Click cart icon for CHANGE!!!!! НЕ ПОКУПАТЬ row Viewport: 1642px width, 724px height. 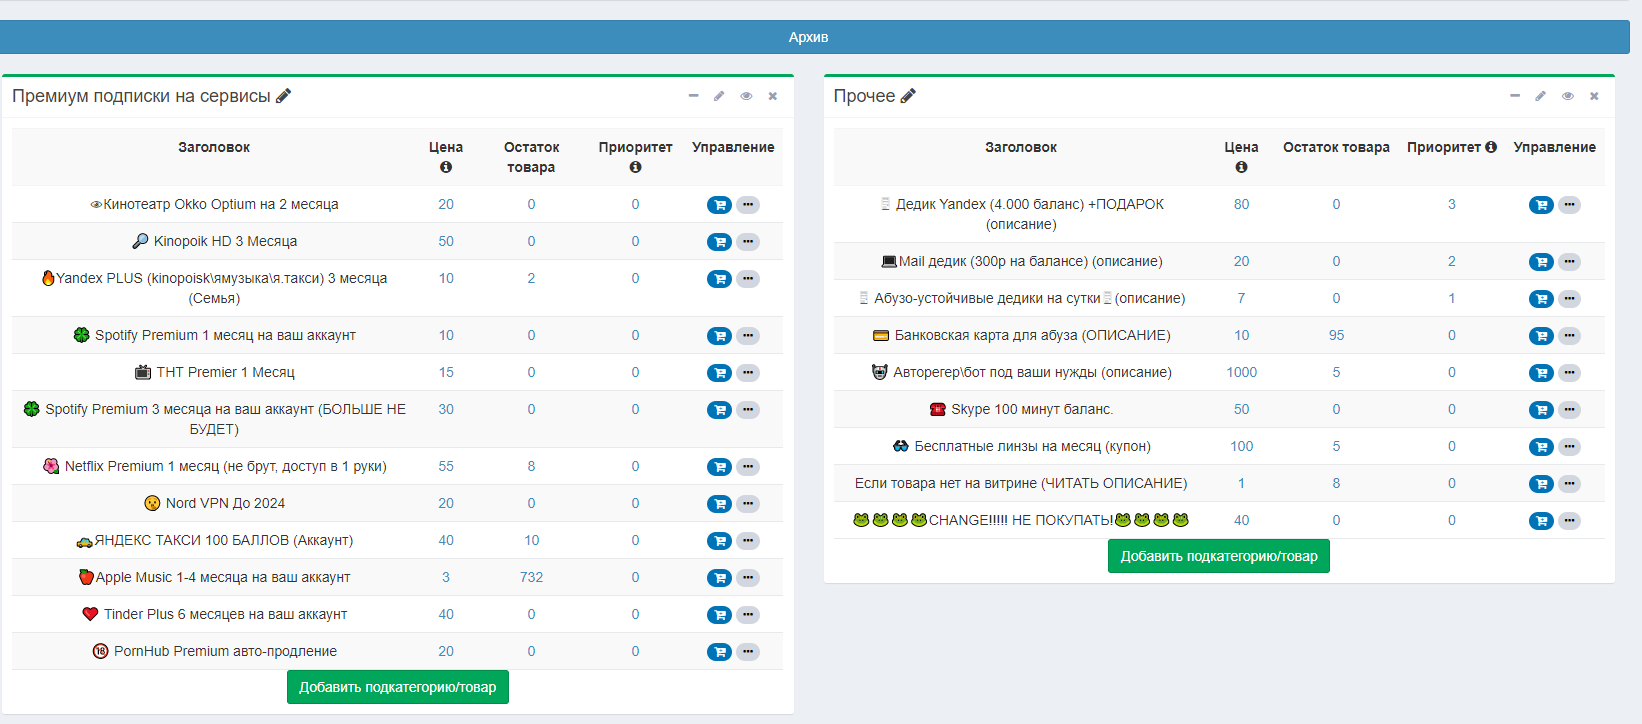pos(1541,521)
